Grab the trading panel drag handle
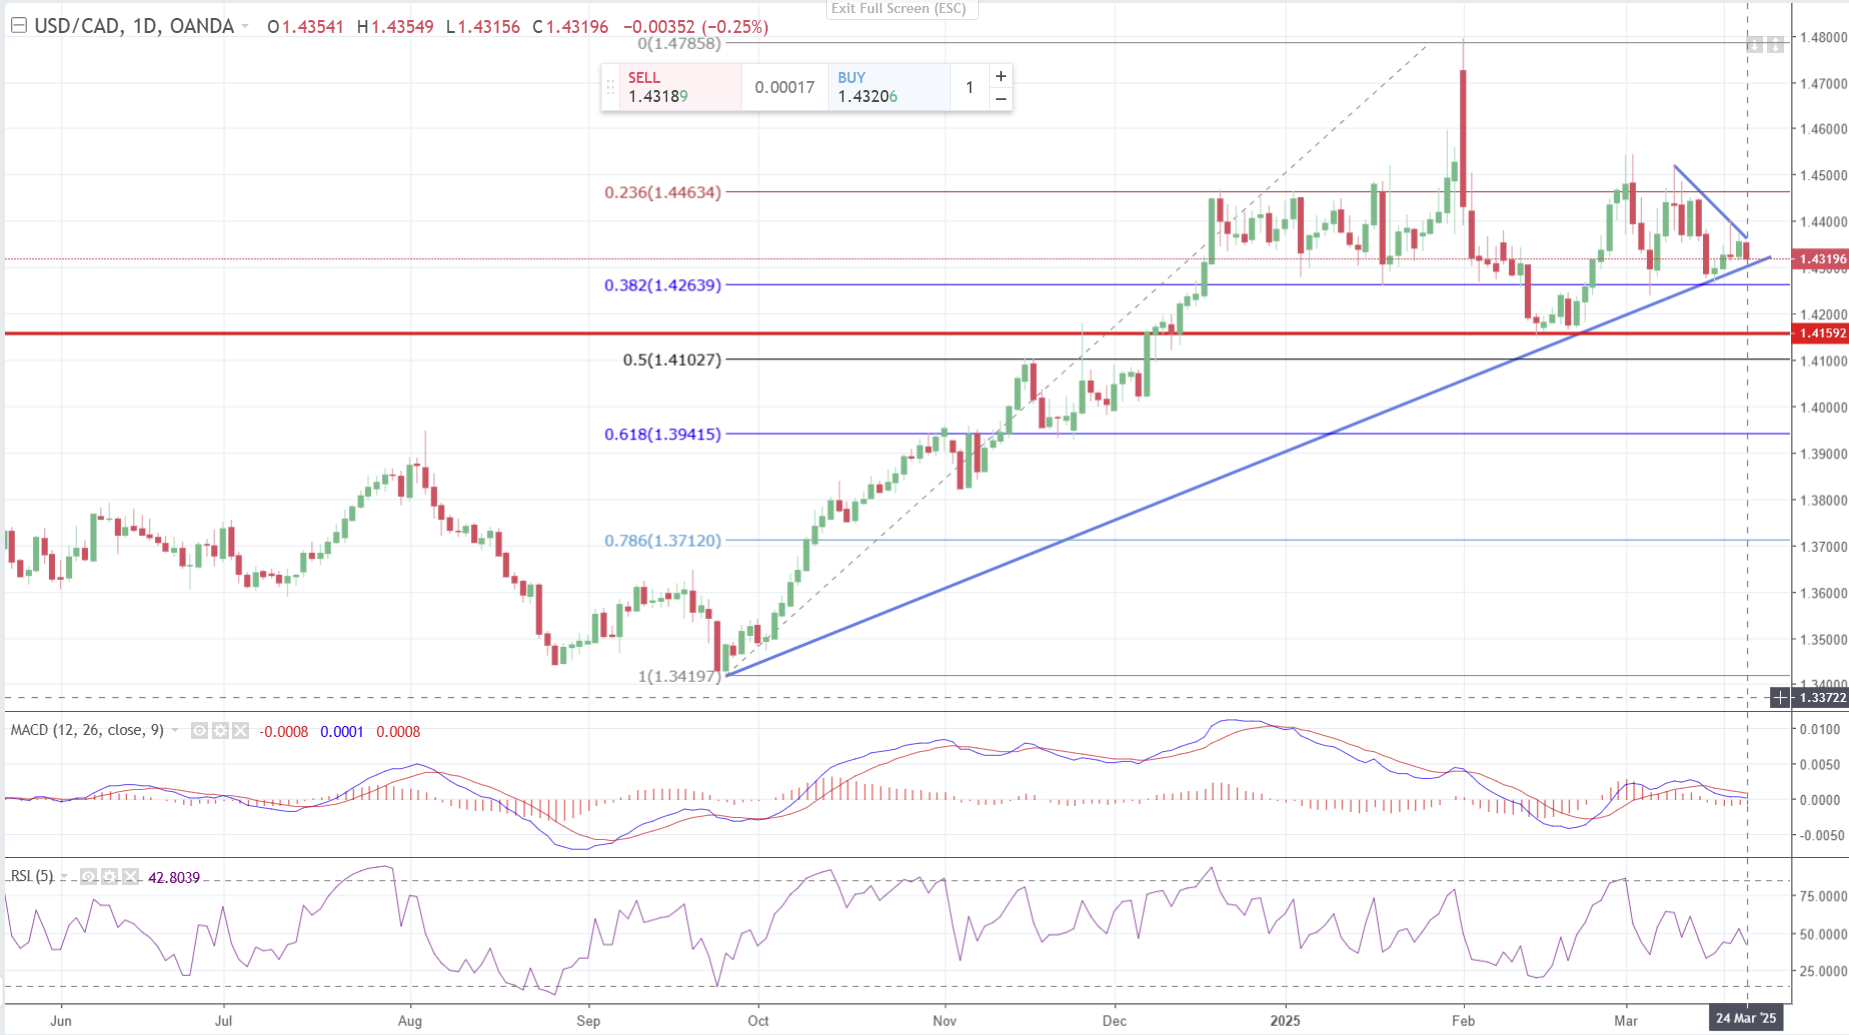1849x1035 pixels. coord(610,88)
